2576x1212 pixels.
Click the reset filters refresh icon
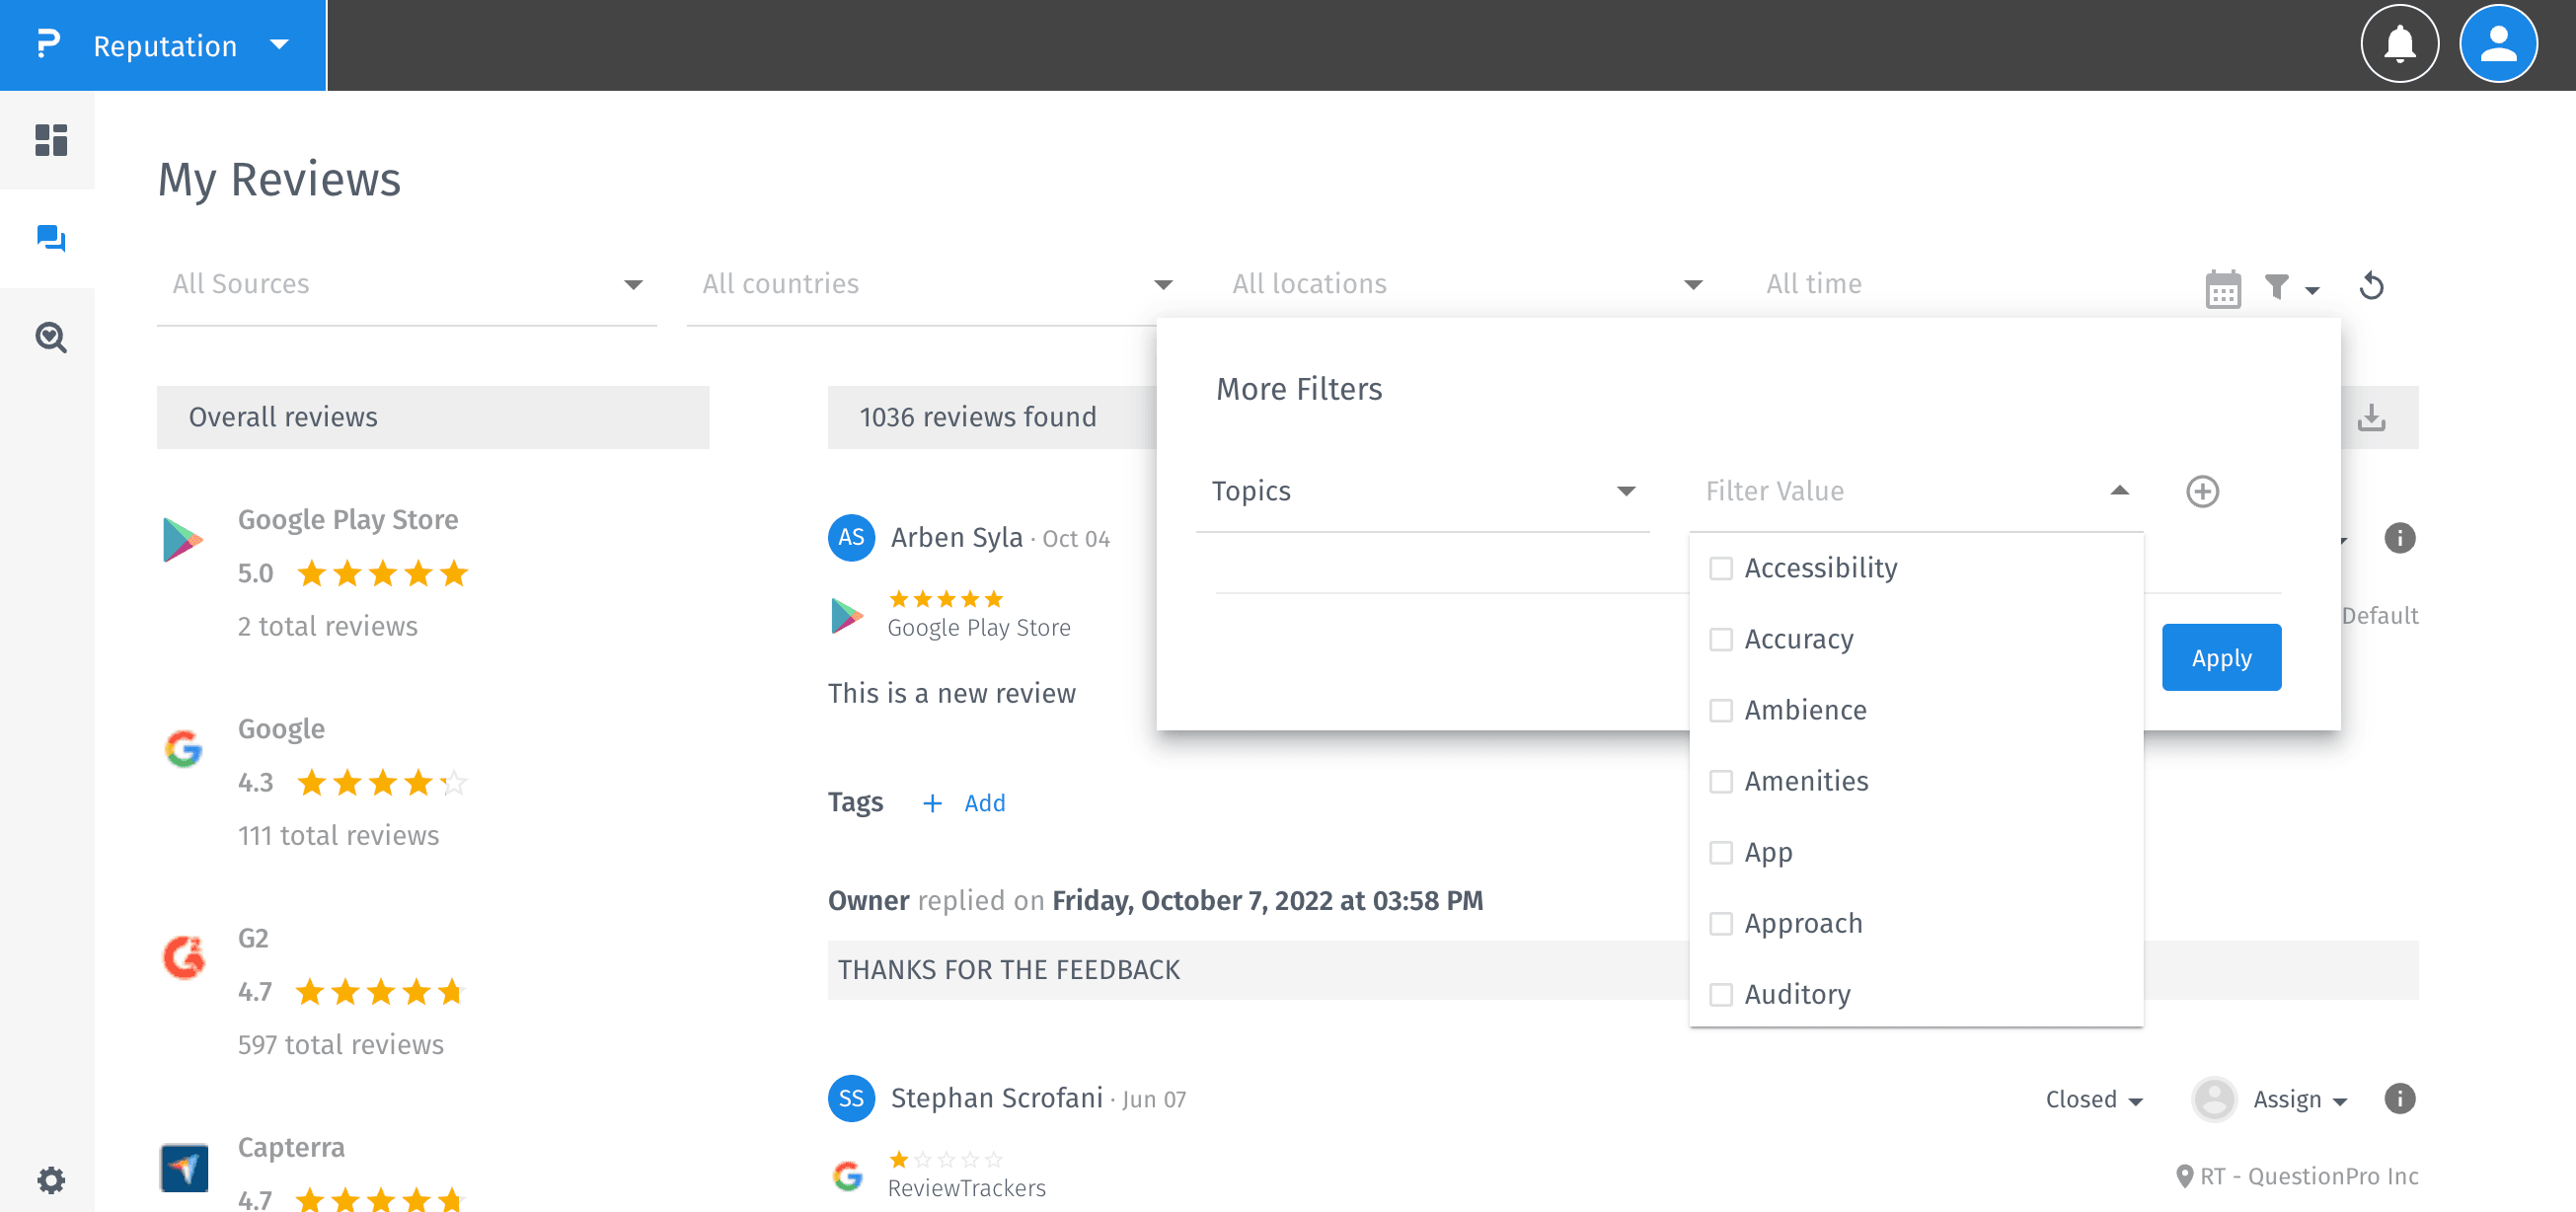click(2371, 287)
